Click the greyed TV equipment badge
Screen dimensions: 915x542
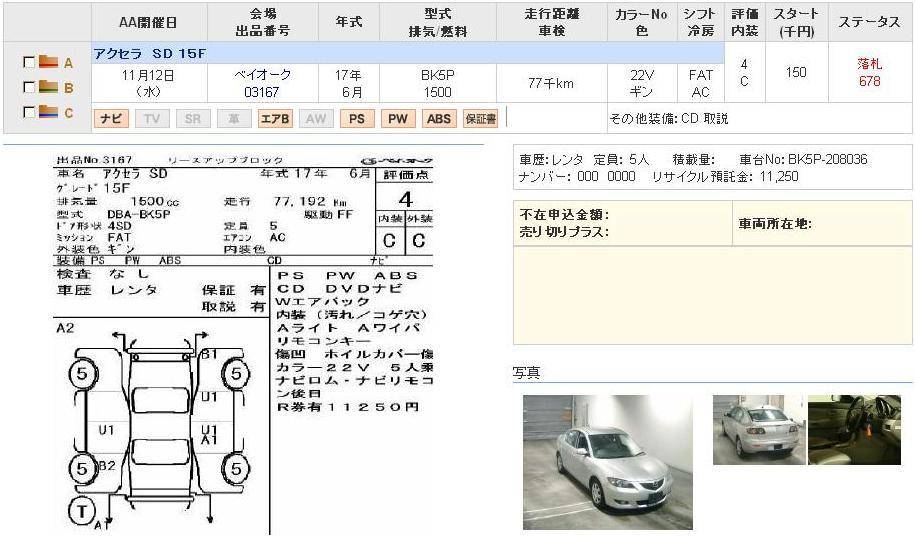(152, 118)
